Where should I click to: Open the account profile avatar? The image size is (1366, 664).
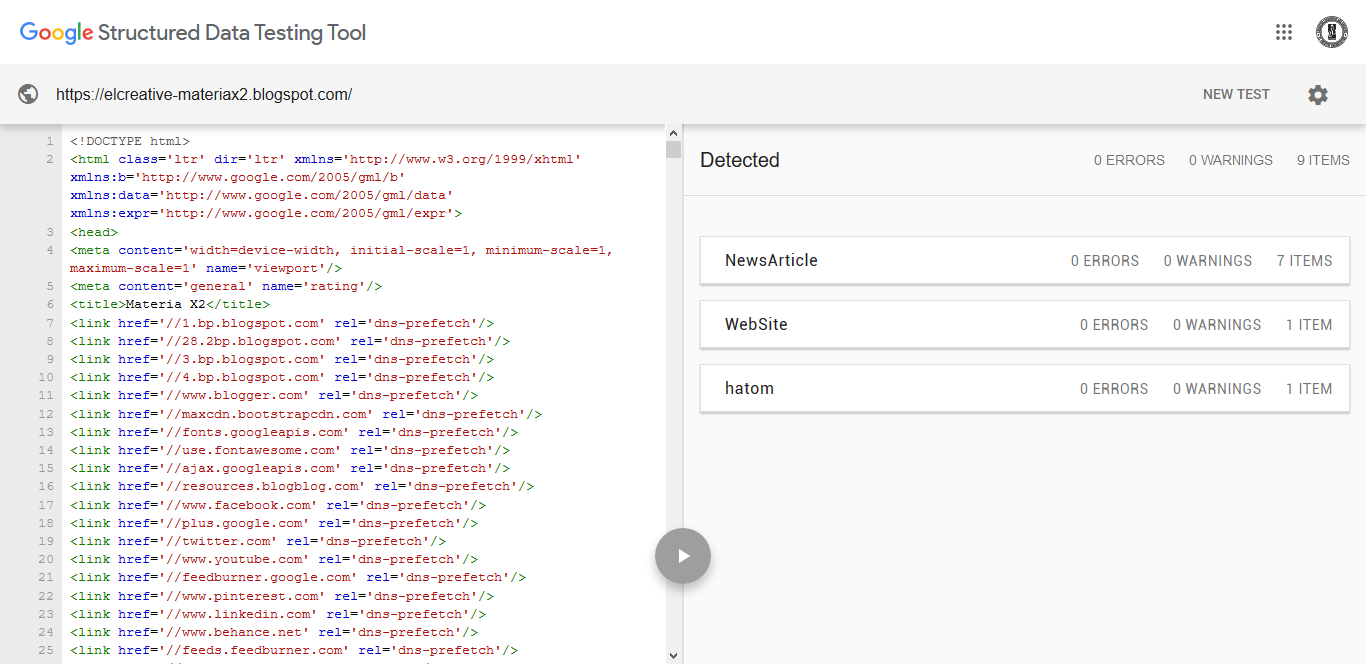(1331, 32)
